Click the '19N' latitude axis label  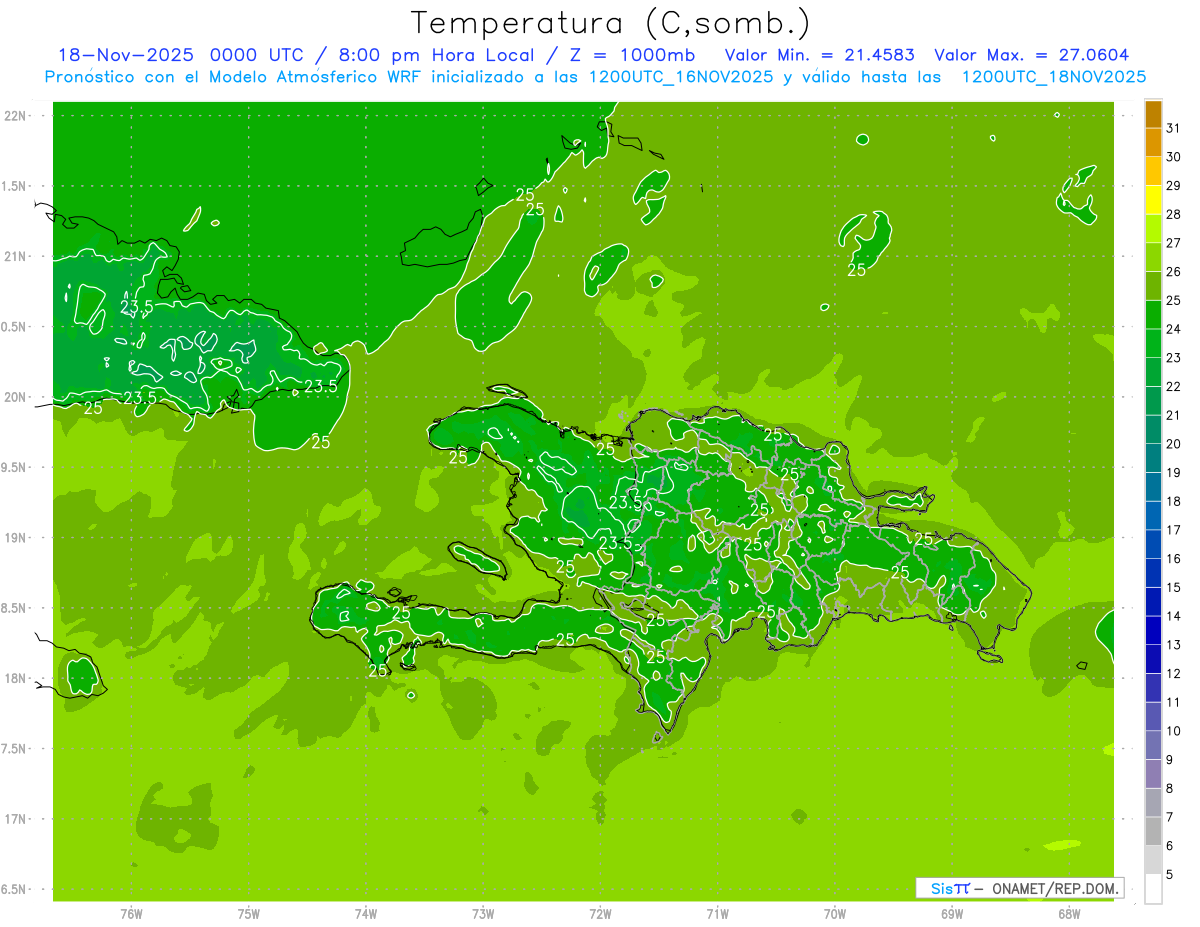(17, 537)
